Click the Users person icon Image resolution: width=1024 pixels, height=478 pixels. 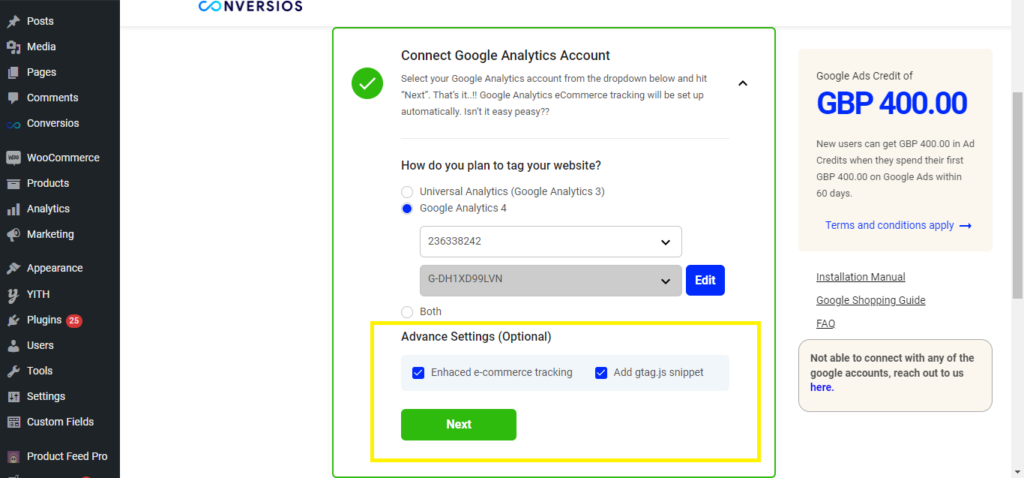(13, 345)
